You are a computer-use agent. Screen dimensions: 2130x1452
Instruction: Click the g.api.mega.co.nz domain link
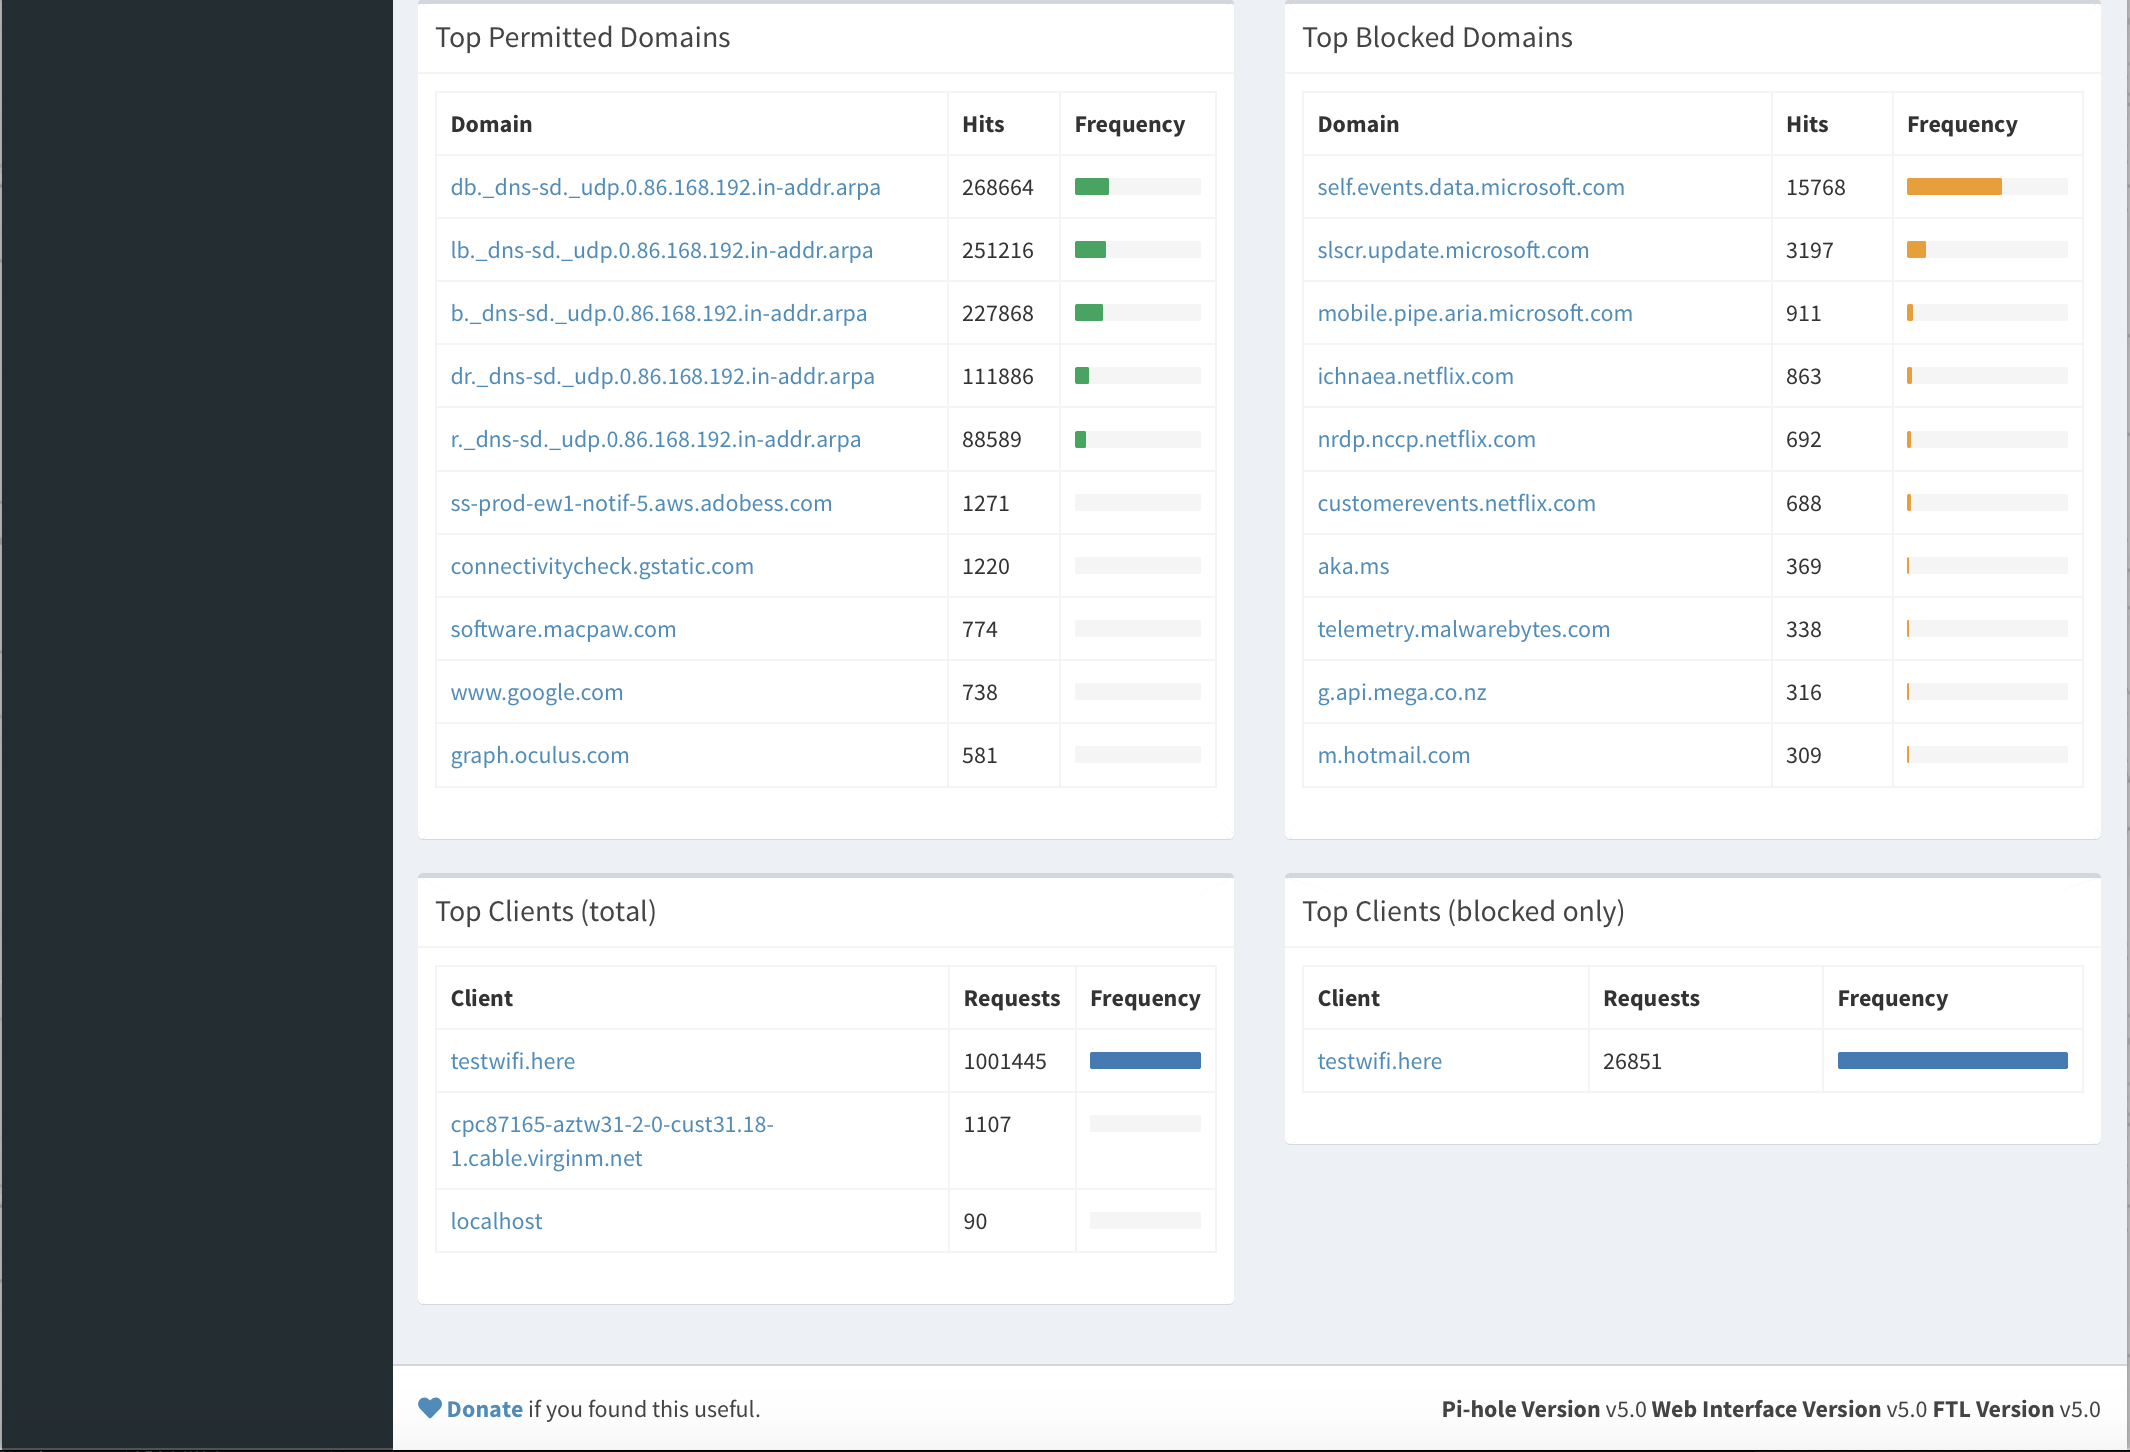(1401, 692)
